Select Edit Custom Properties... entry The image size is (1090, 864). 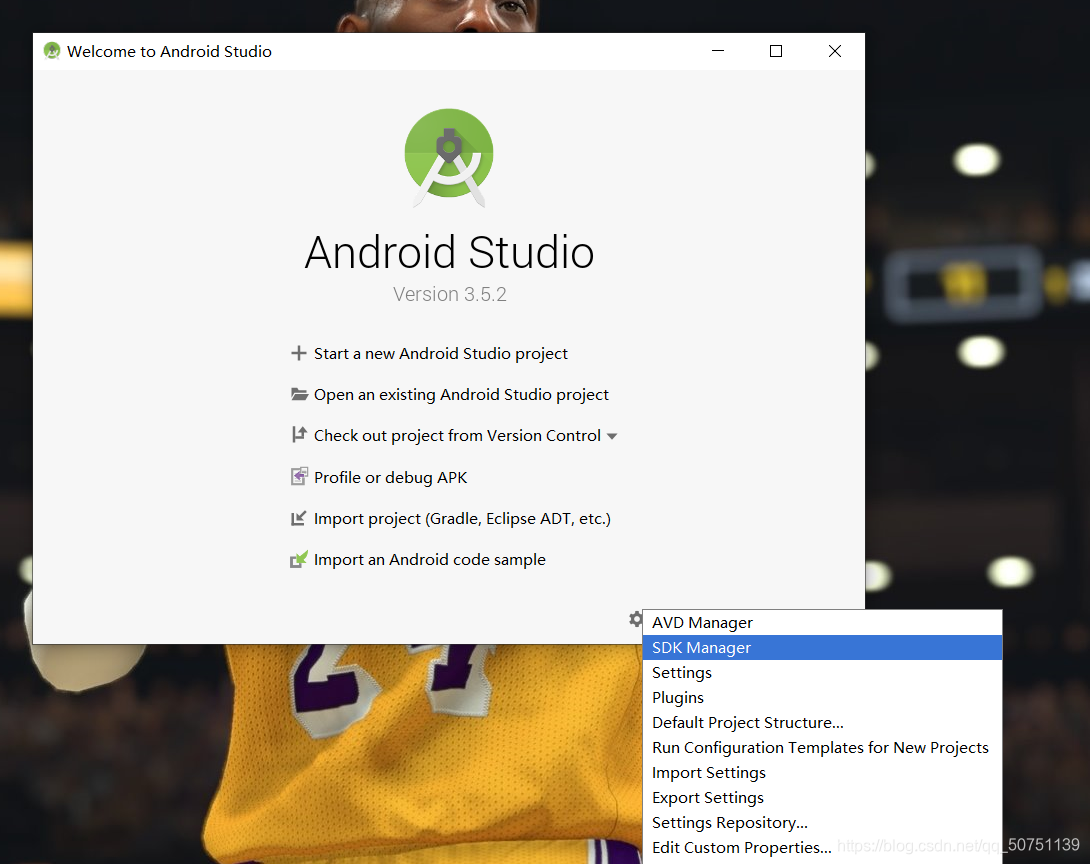pyautogui.click(x=822, y=848)
